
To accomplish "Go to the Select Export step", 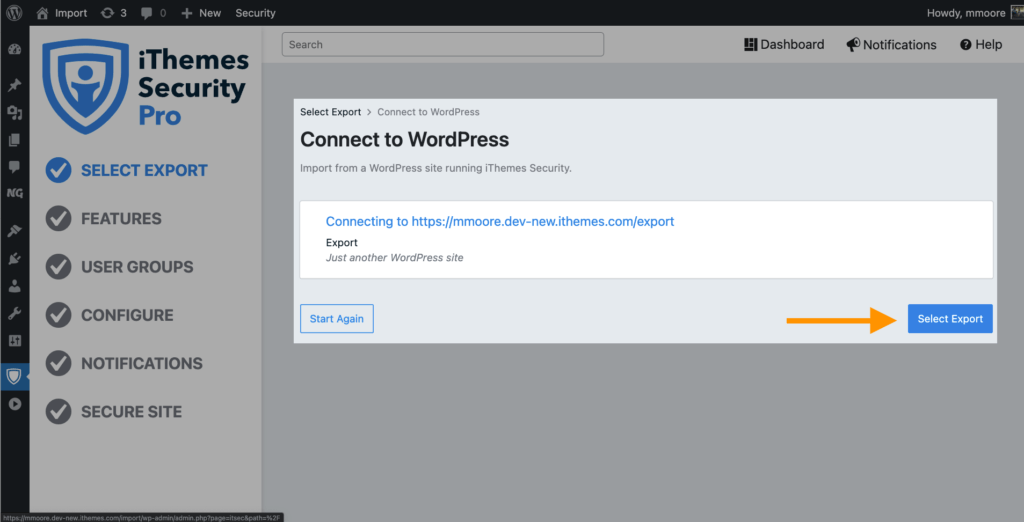I will [x=127, y=170].
